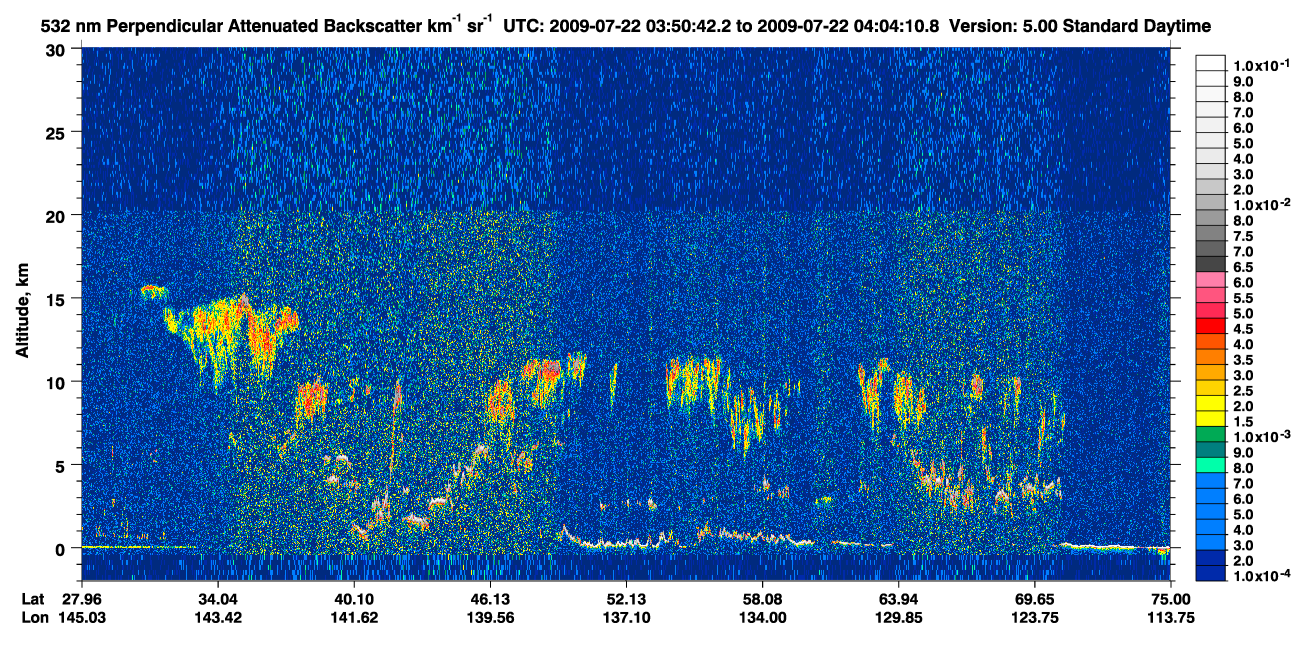This screenshot has width=1300, height=667.
Task: Click the dark gray swatch beside 6.5
Action: click(x=1210, y=265)
